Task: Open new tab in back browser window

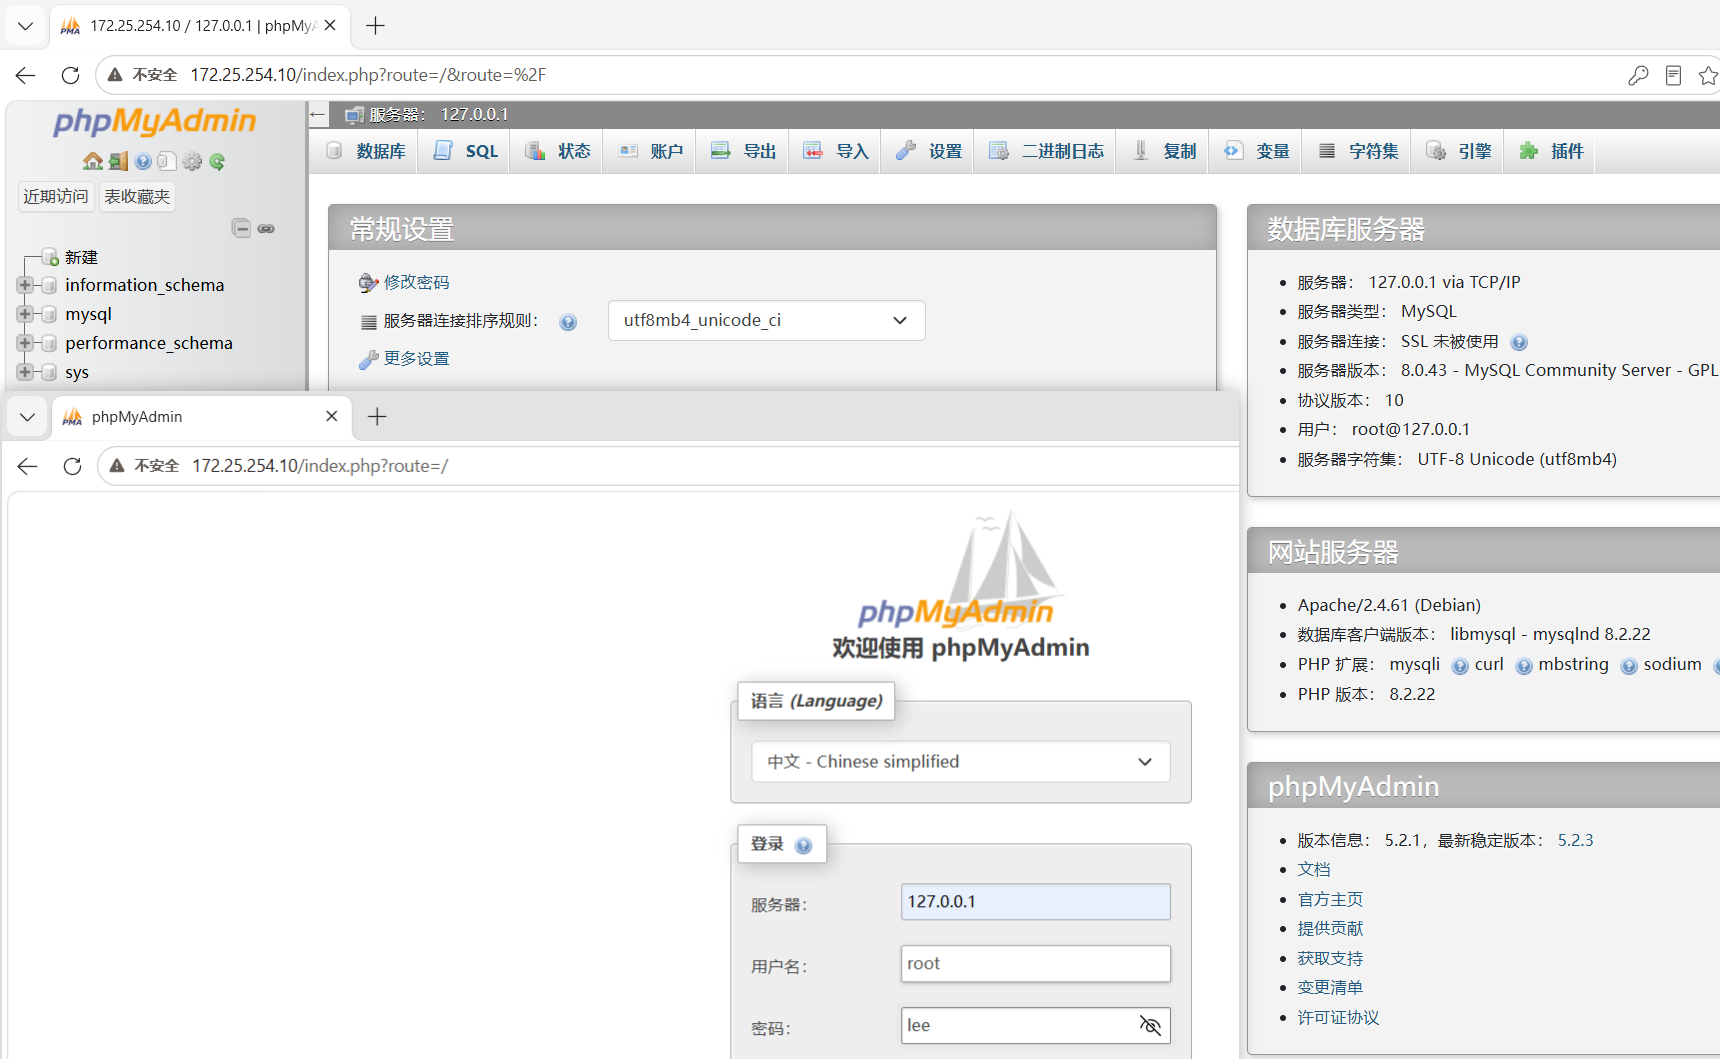Action: 376,26
